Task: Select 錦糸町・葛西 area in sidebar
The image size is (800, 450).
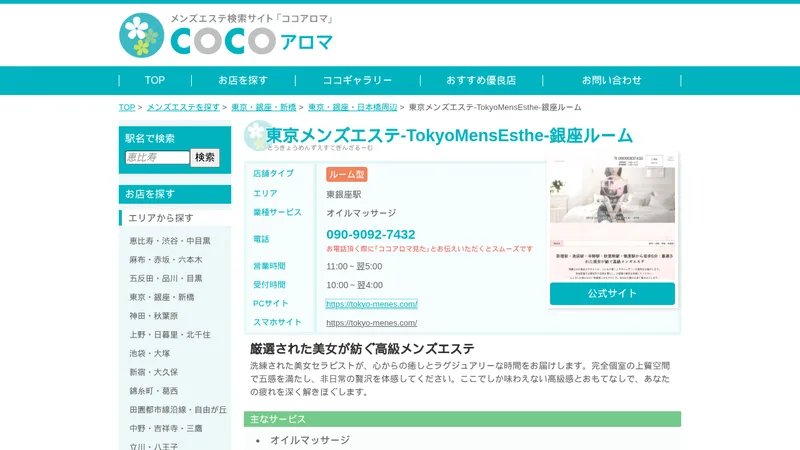Action: 154,391
